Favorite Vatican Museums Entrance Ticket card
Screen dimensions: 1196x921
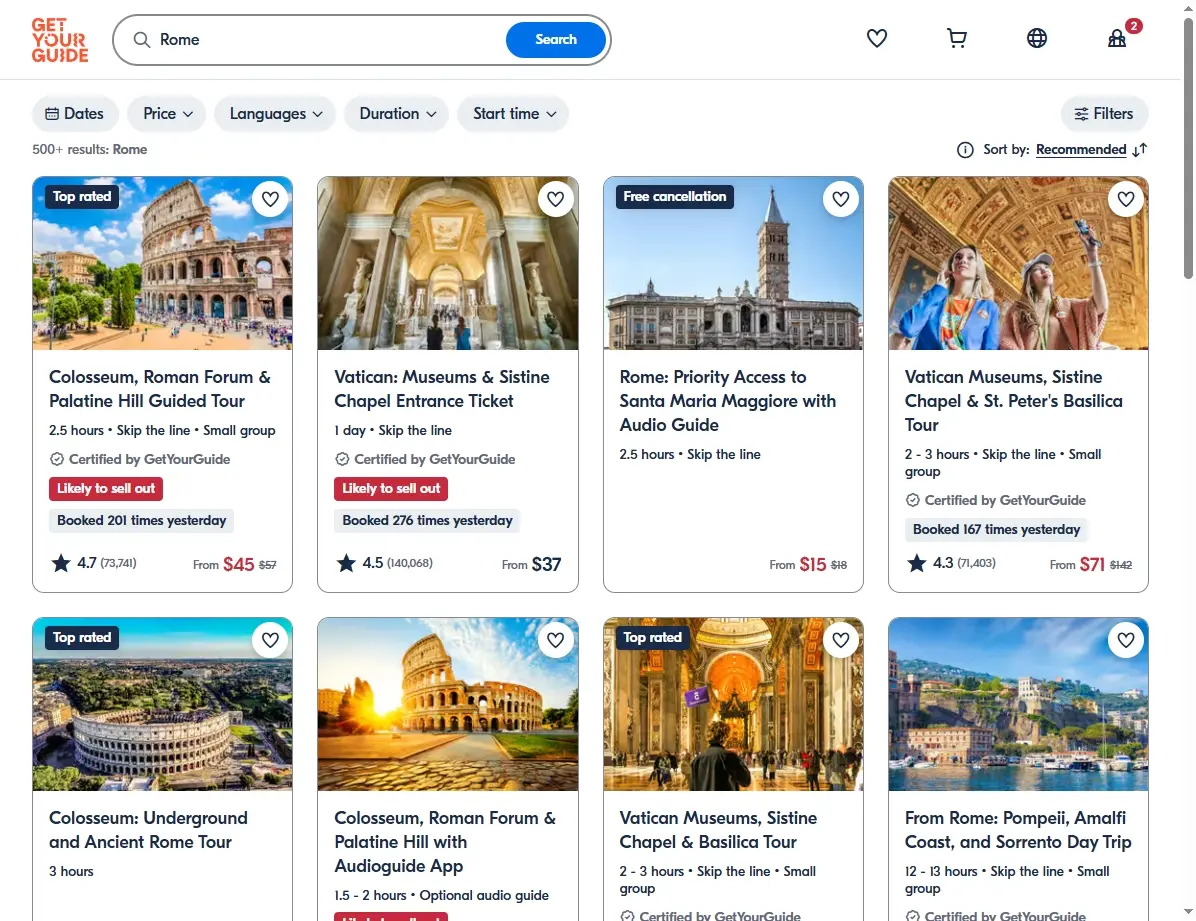click(555, 199)
